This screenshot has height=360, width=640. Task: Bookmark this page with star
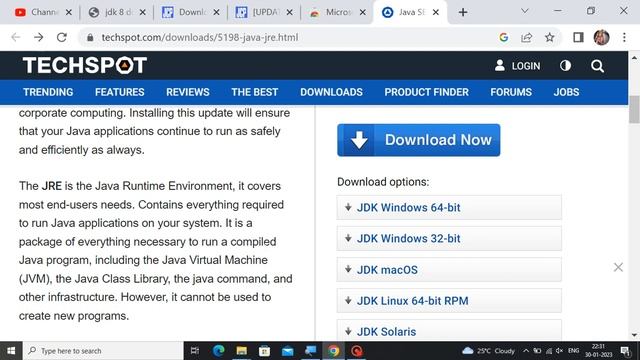click(549, 38)
